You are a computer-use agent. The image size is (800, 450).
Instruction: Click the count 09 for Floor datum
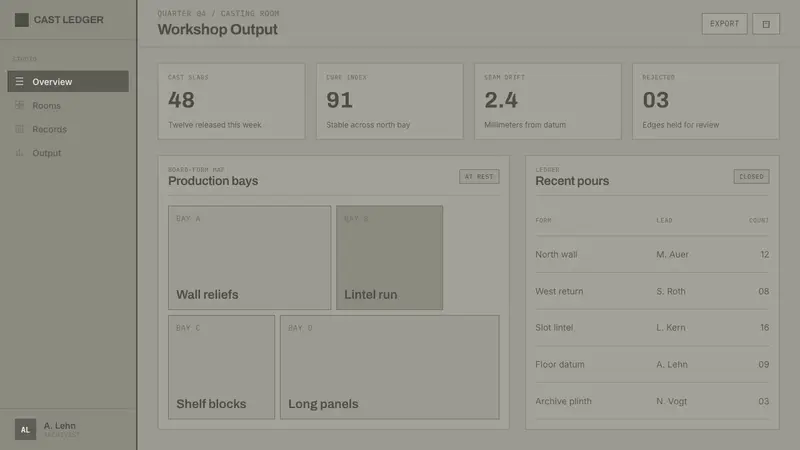point(763,364)
